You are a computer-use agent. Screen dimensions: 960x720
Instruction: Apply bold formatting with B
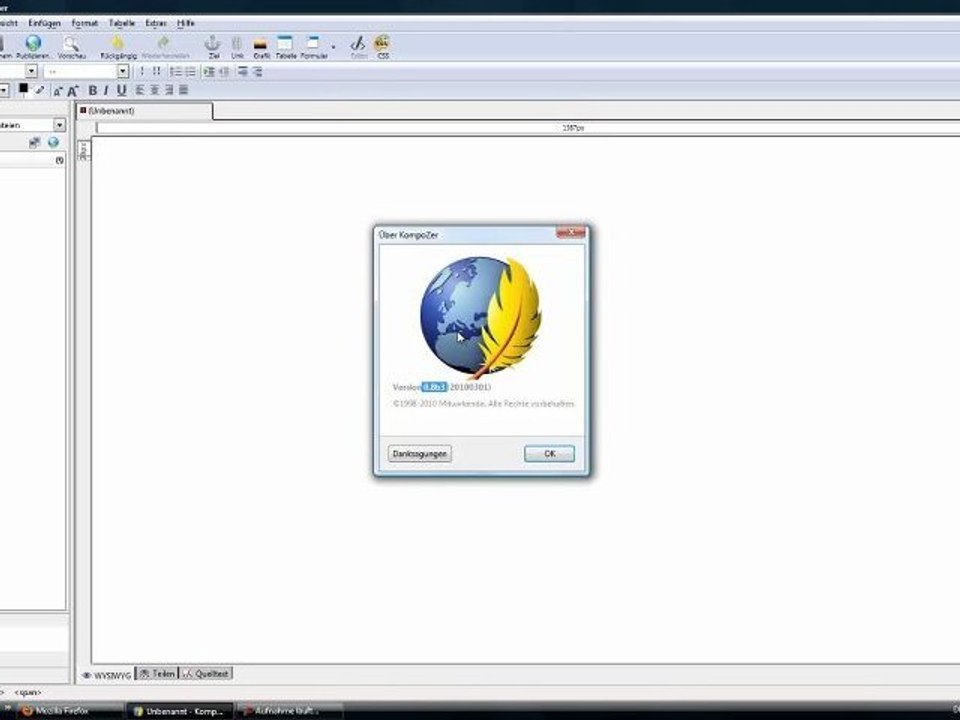click(x=92, y=91)
